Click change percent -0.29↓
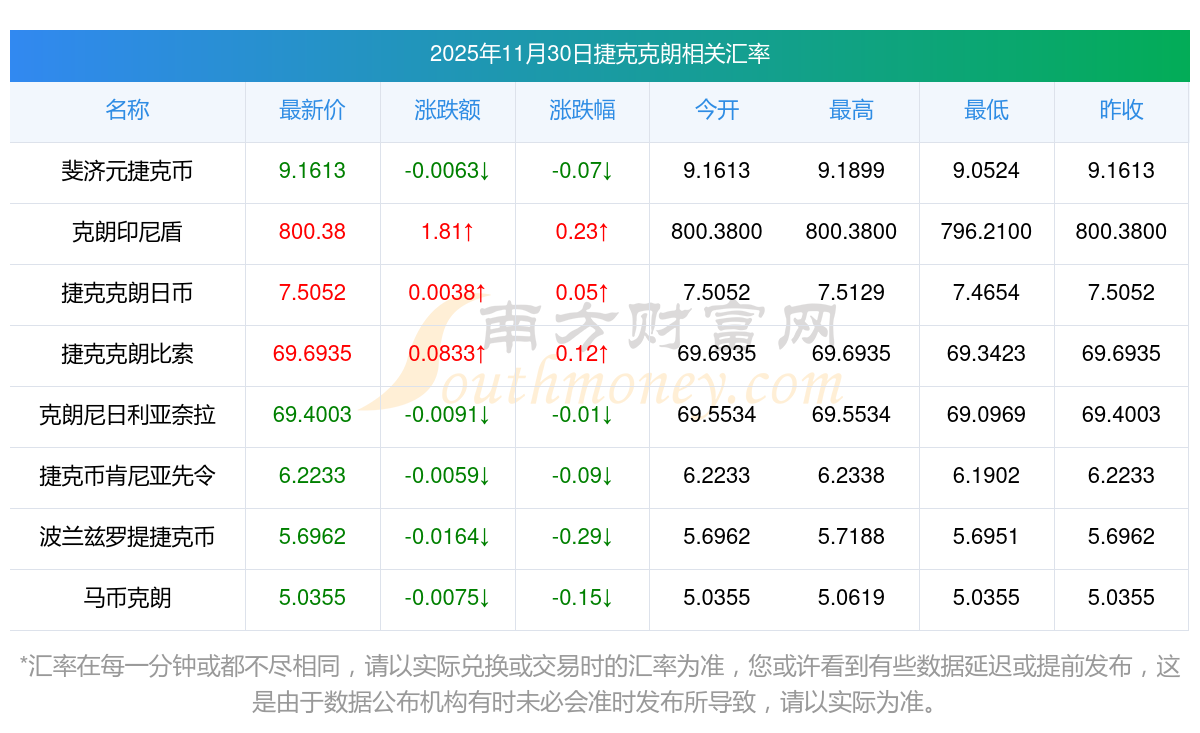 582,537
